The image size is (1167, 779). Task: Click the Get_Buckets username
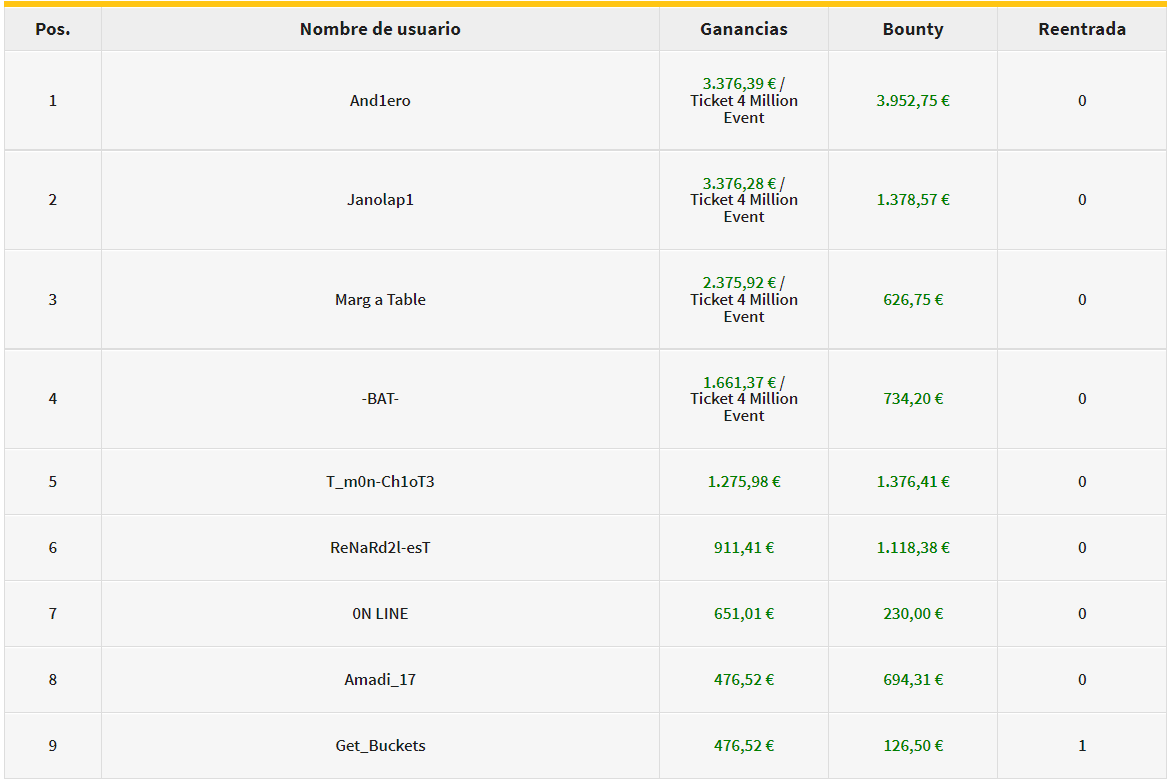380,746
